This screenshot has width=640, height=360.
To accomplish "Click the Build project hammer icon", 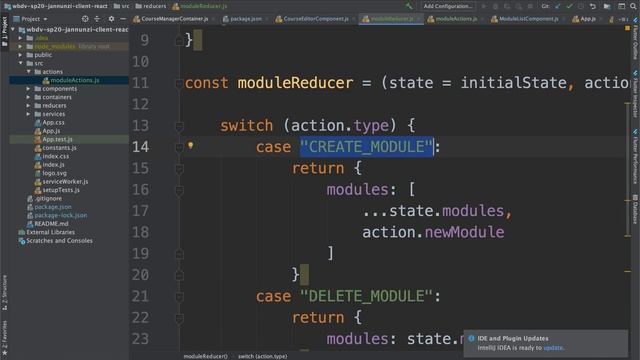I will click(x=409, y=6).
